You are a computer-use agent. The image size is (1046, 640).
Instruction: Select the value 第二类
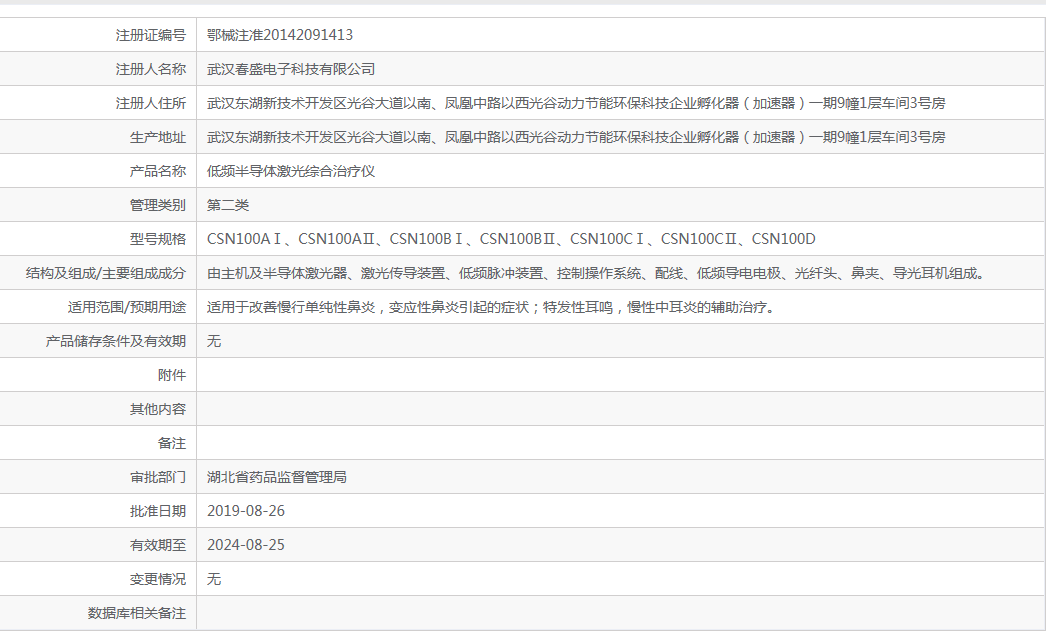click(x=227, y=206)
